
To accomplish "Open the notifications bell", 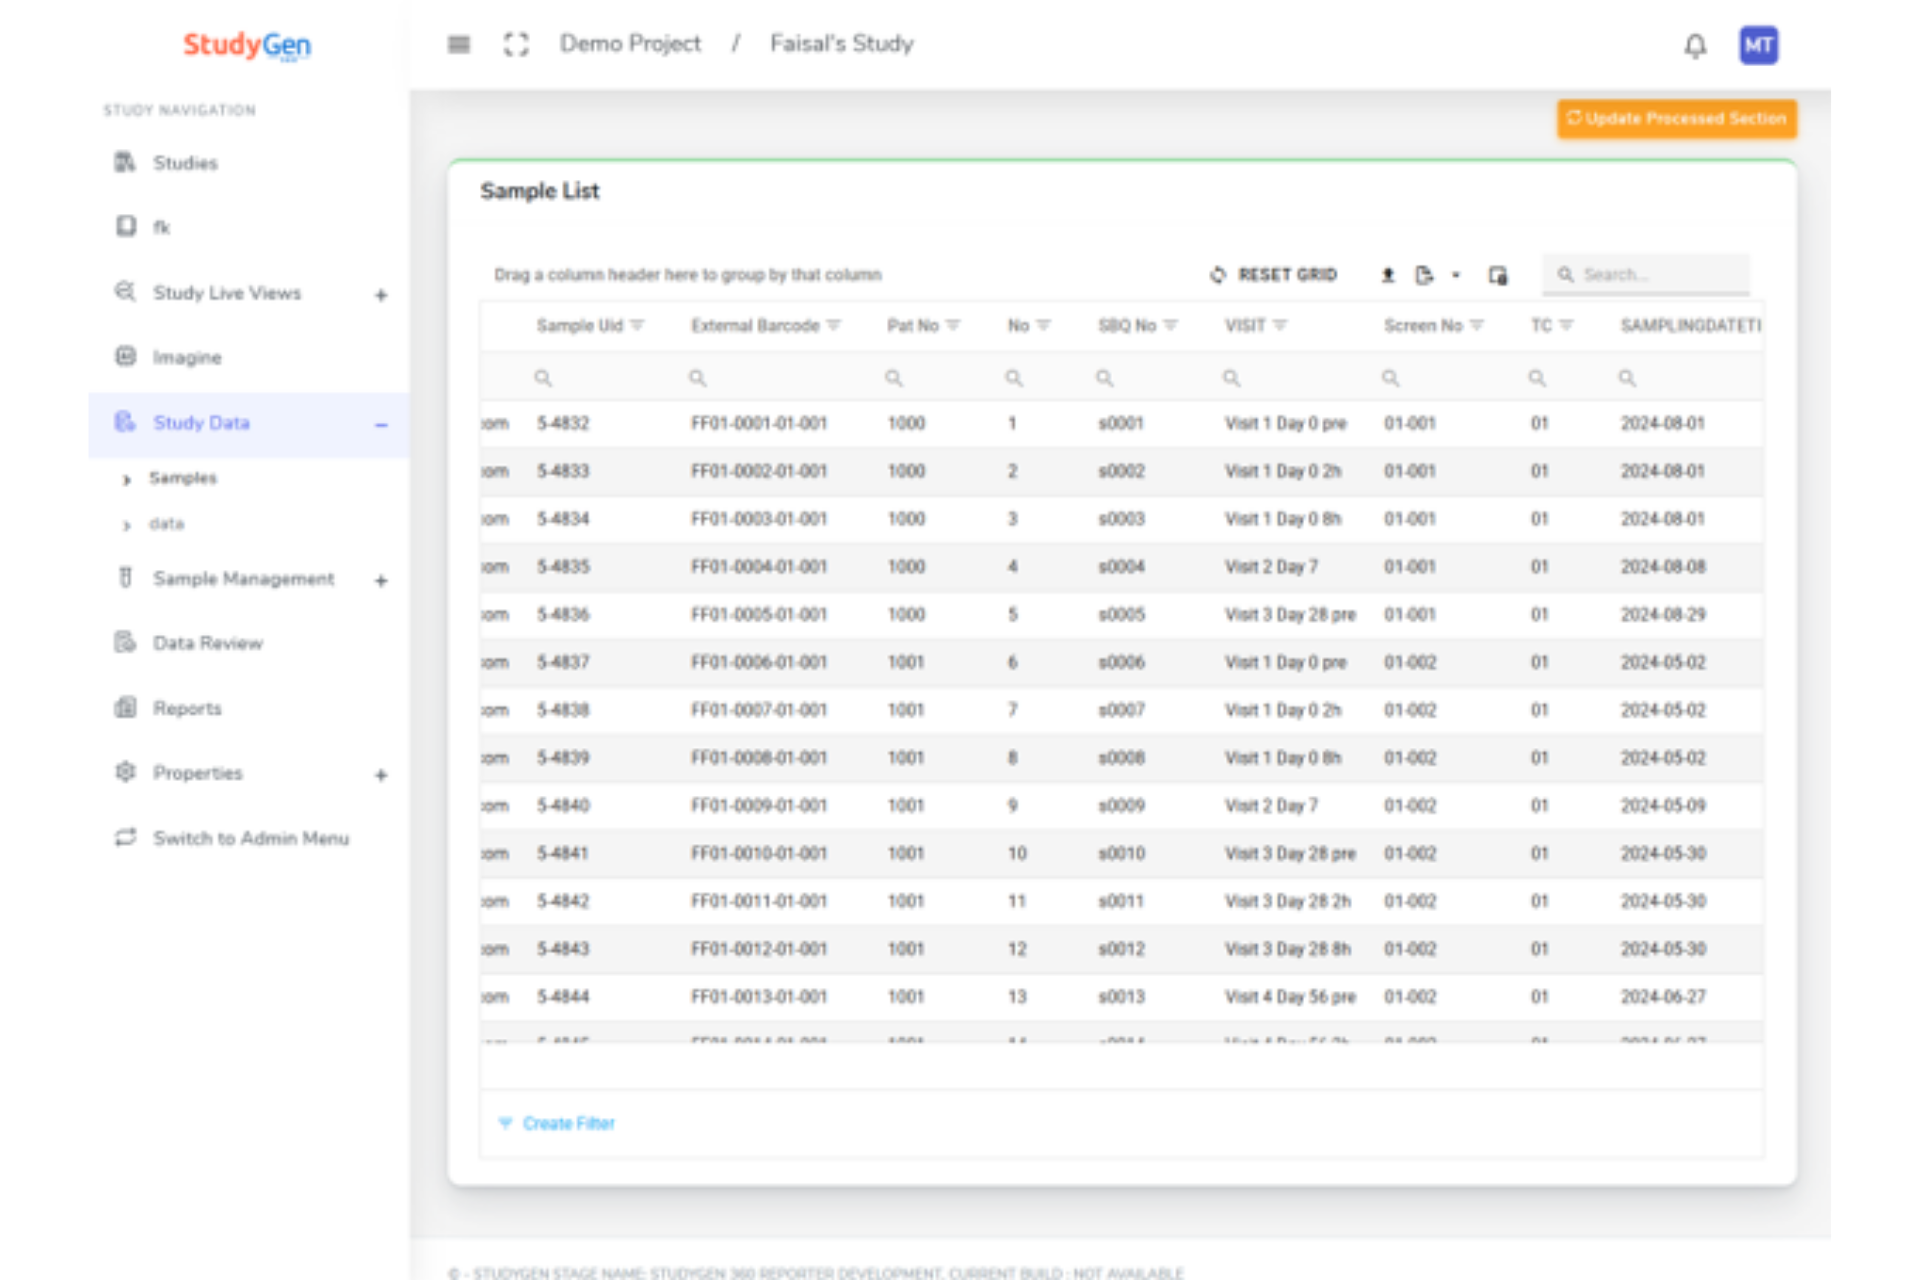I will [1695, 46].
